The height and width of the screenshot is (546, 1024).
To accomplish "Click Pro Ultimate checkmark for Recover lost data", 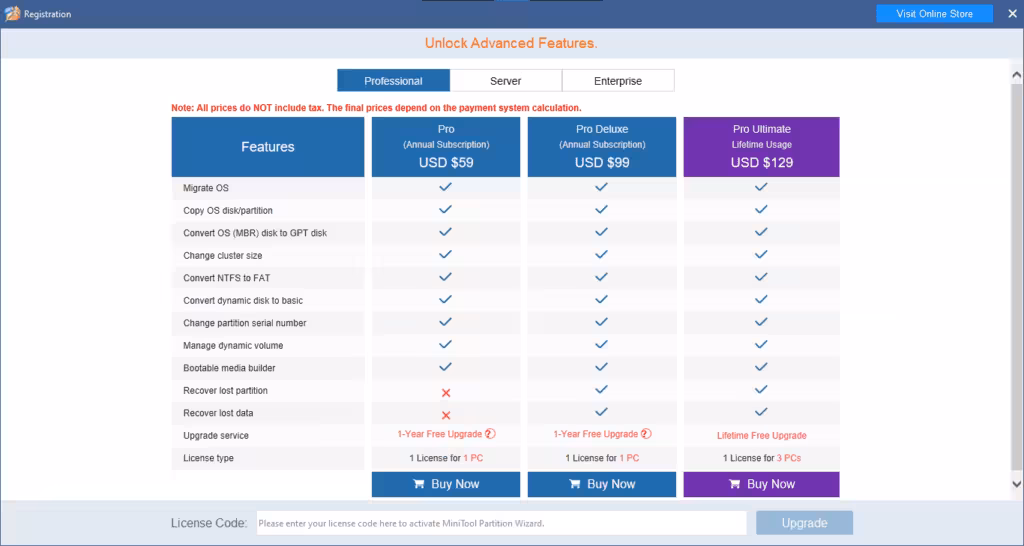I will point(761,412).
